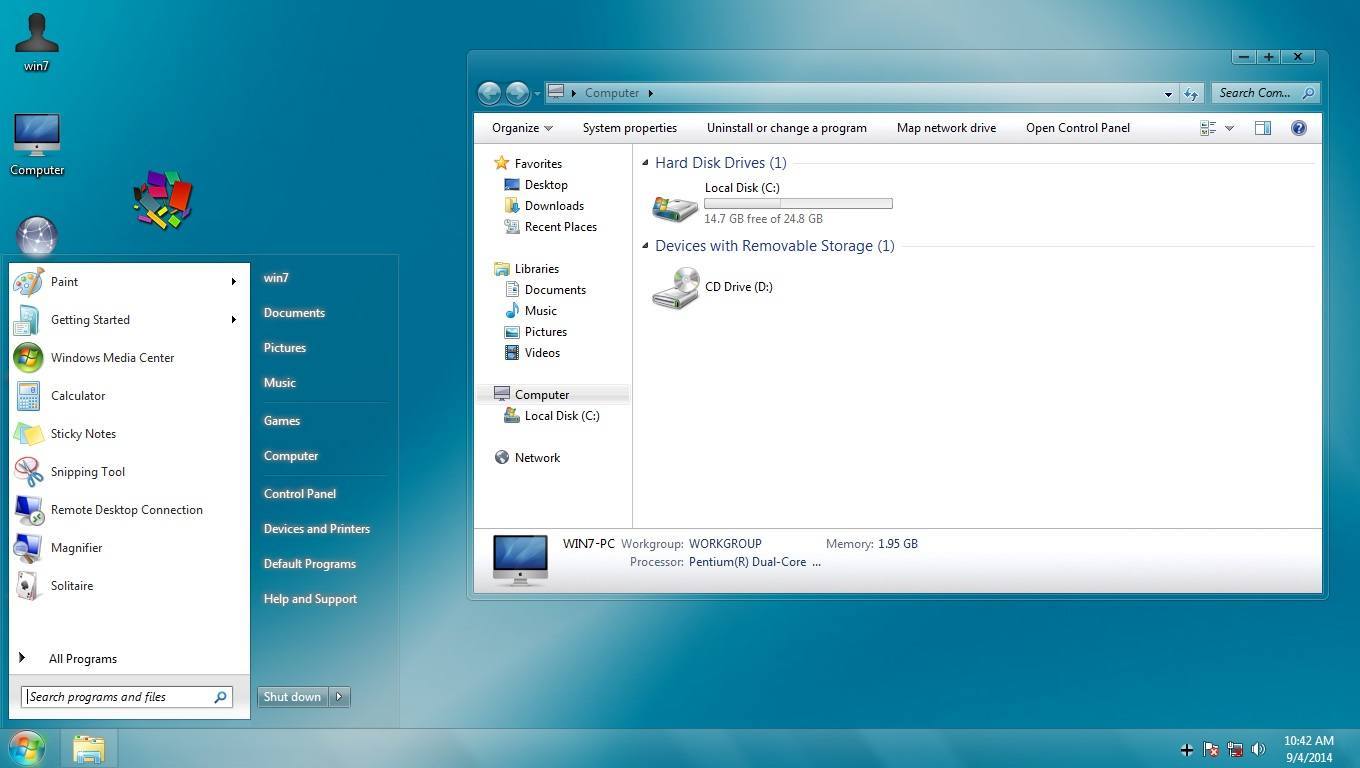Viewport: 1360px width, 768px height.
Task: Click the Explorer Forward arrow button
Action: coord(517,93)
